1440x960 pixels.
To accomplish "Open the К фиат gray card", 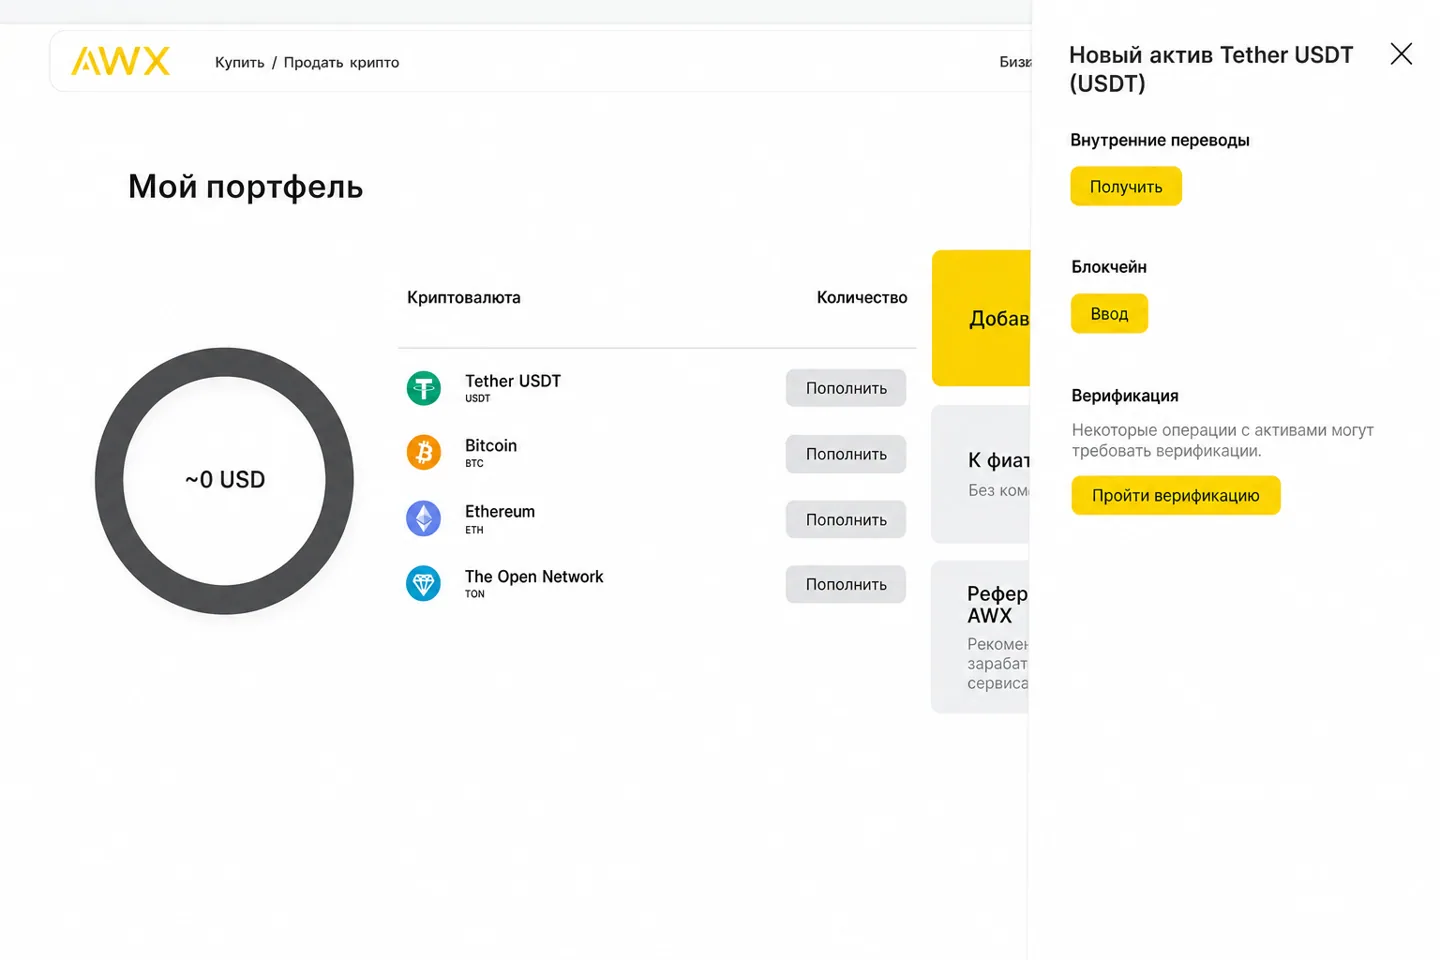I will click(x=981, y=474).
